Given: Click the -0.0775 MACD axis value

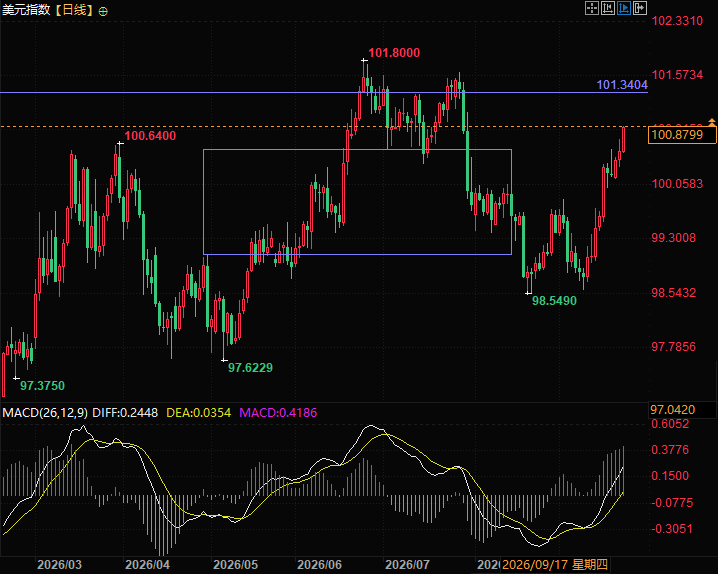Looking at the screenshot, I should click(x=672, y=503).
